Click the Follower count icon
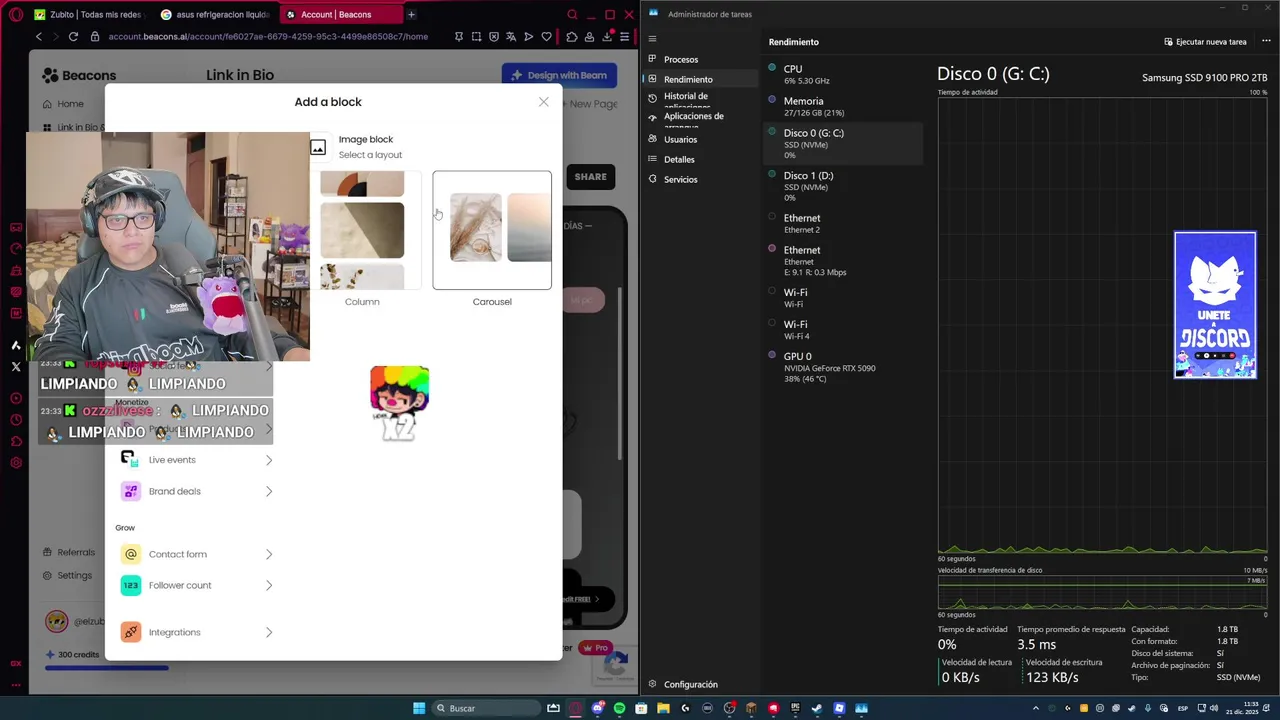Viewport: 1280px width, 720px height. [130, 585]
